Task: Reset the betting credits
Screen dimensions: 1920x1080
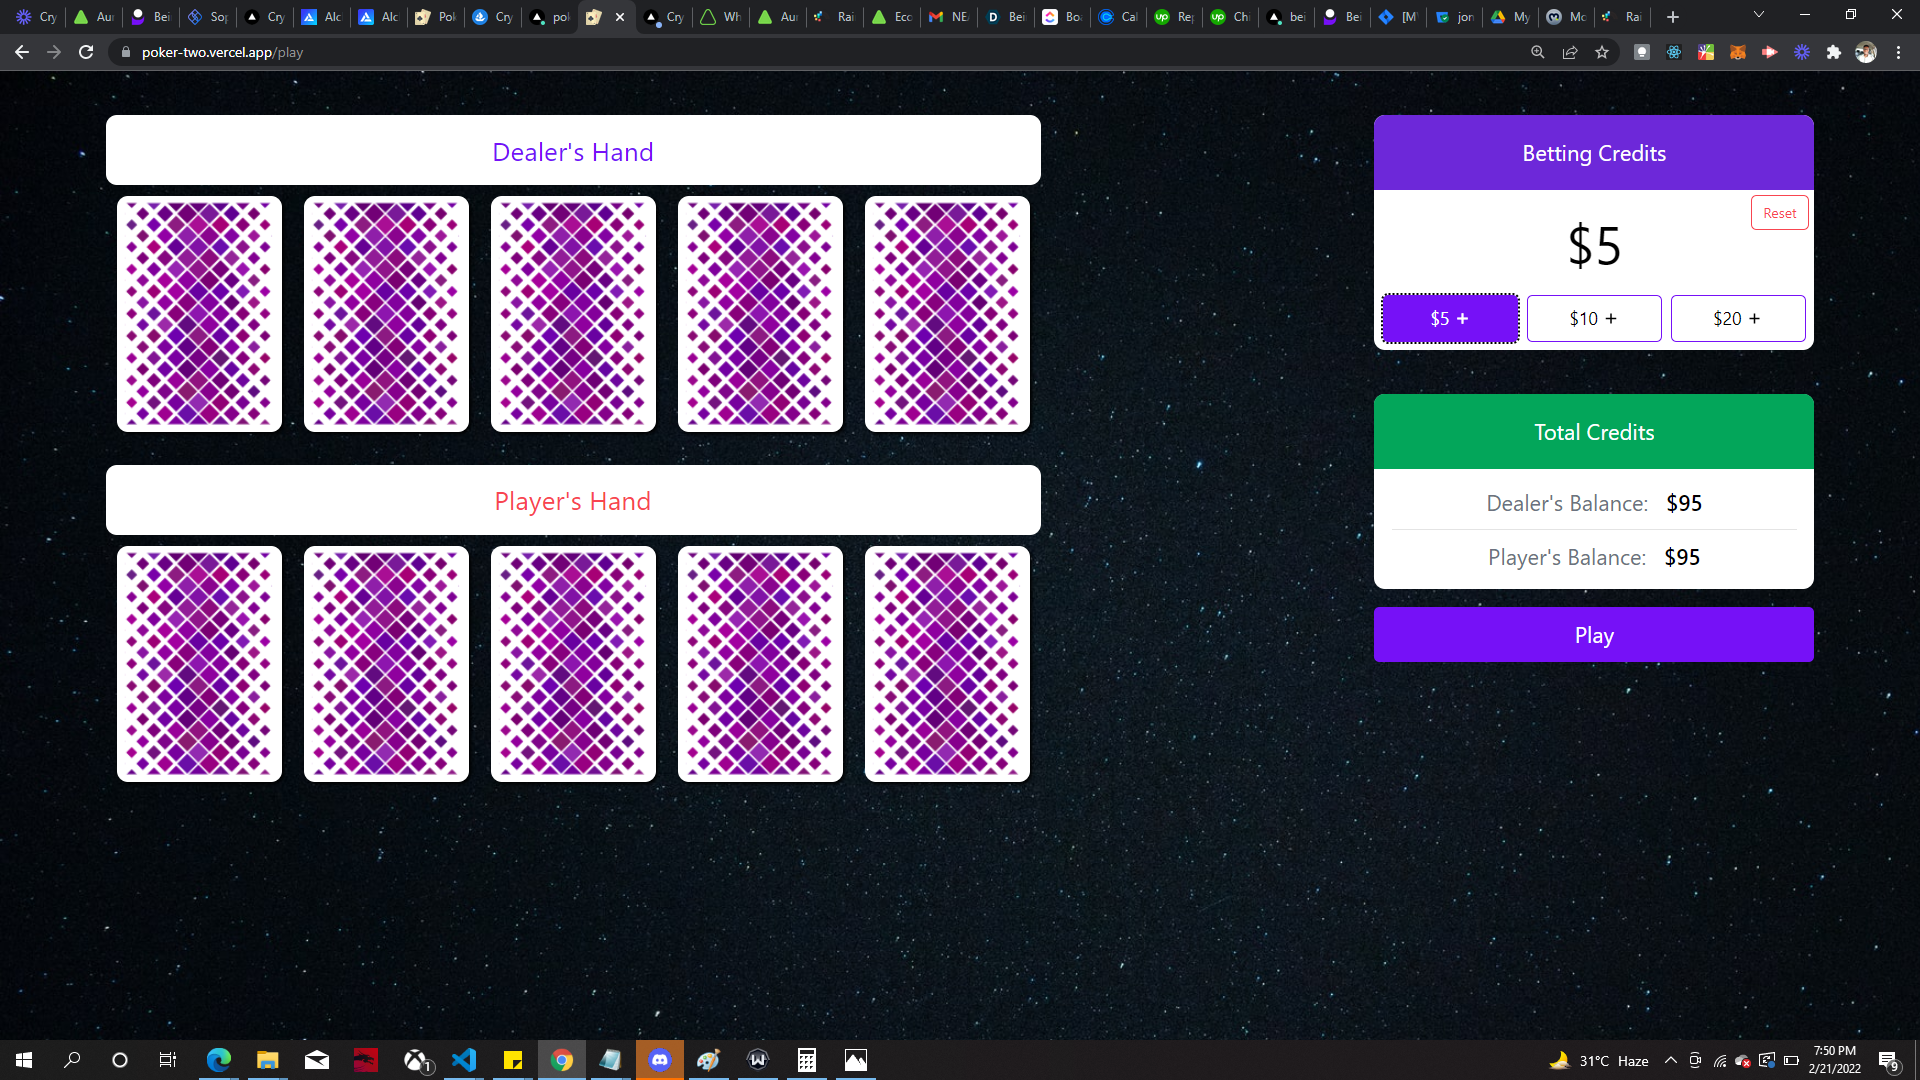Action: [x=1779, y=213]
